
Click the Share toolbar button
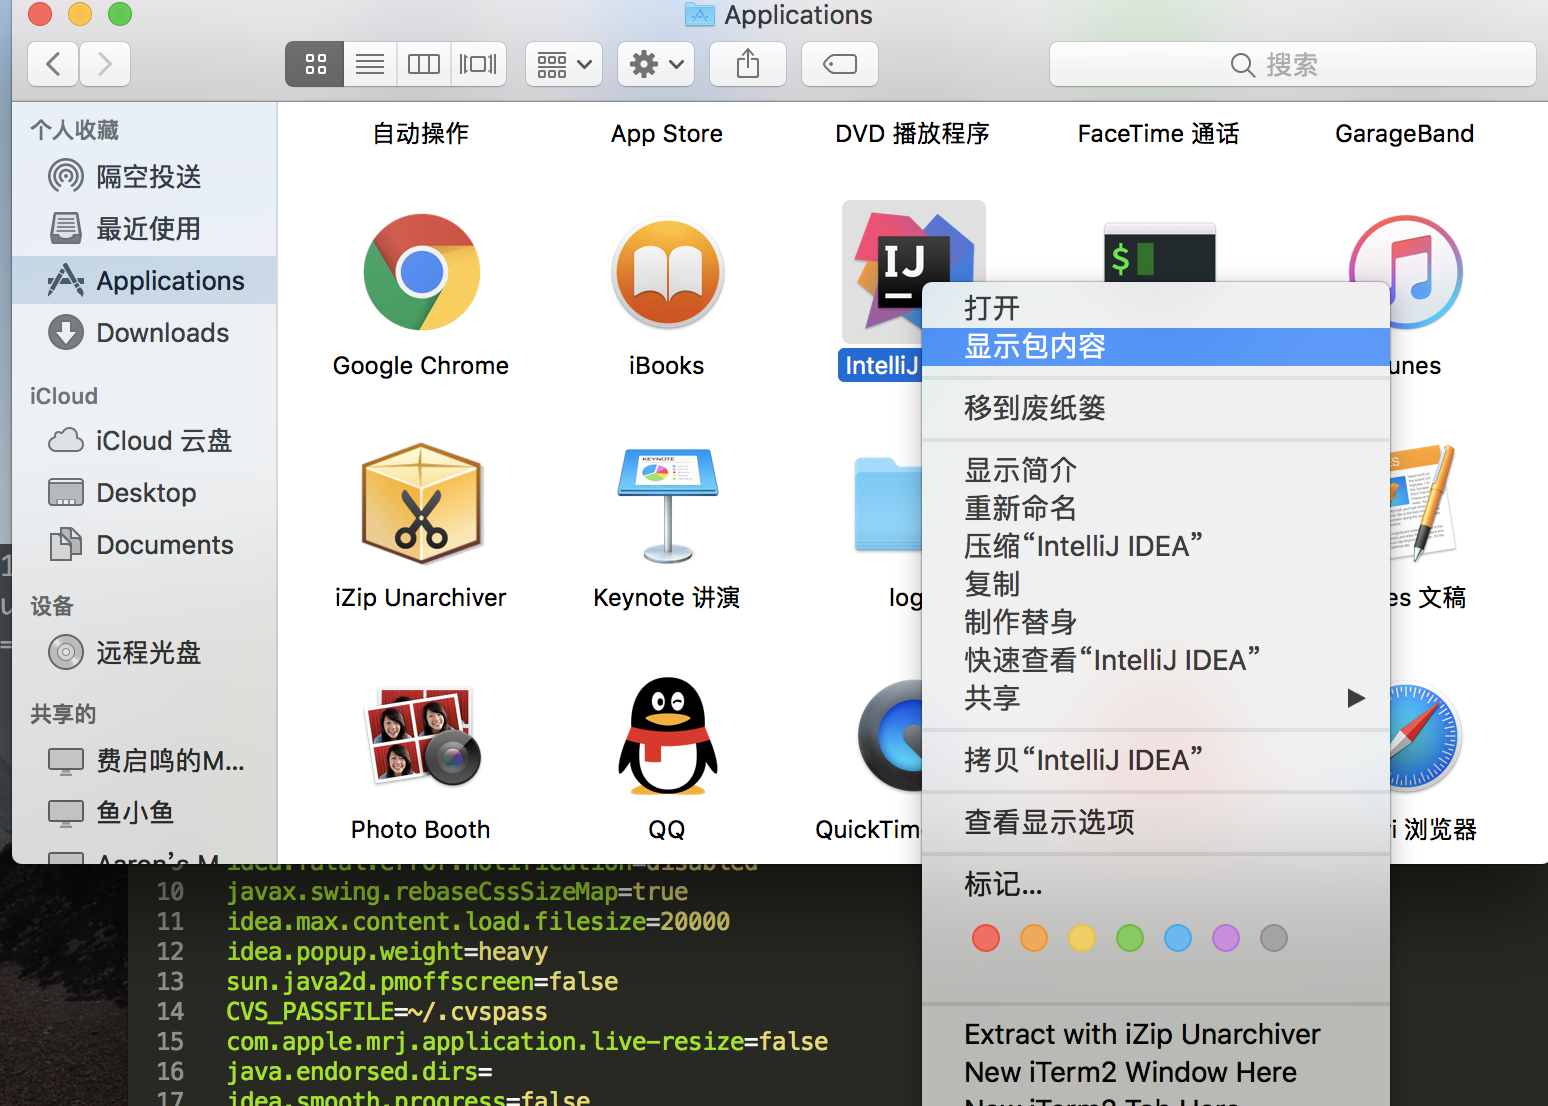pyautogui.click(x=748, y=64)
